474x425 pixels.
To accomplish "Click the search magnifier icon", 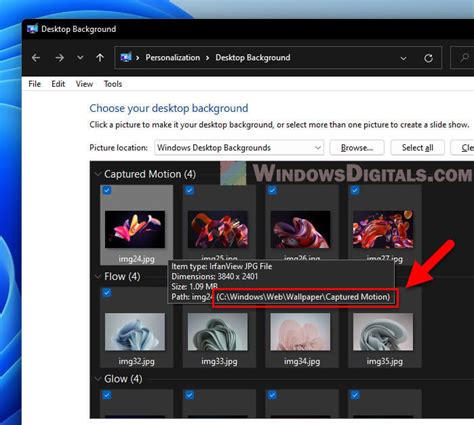I will [x=464, y=58].
